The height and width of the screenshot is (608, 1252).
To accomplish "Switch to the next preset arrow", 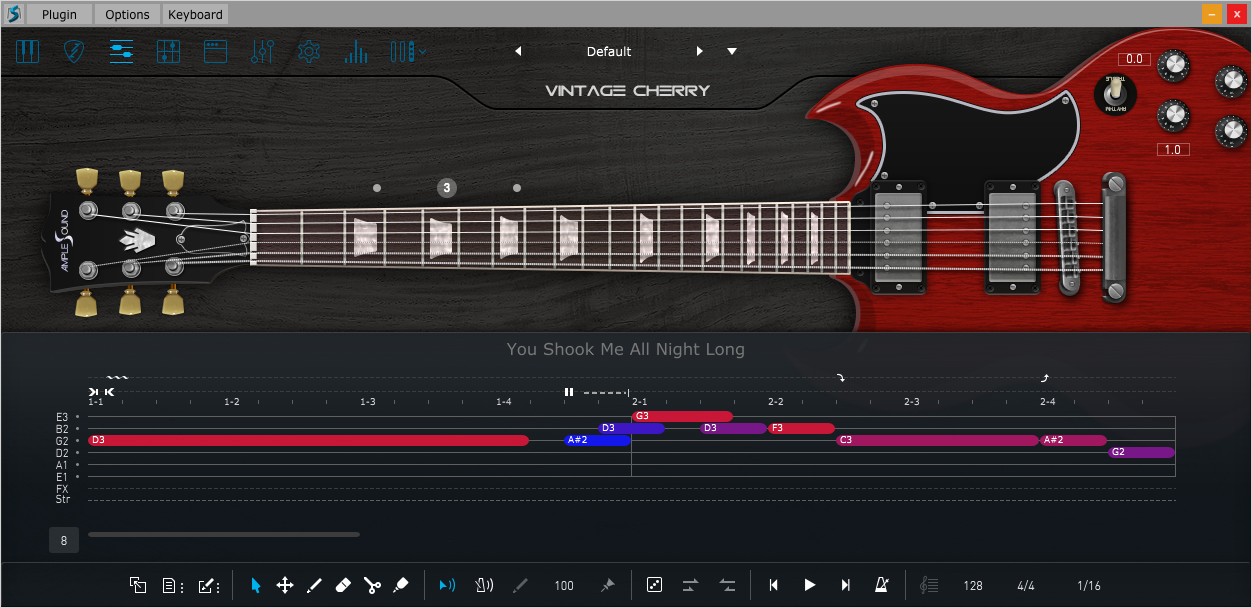I will coord(700,51).
